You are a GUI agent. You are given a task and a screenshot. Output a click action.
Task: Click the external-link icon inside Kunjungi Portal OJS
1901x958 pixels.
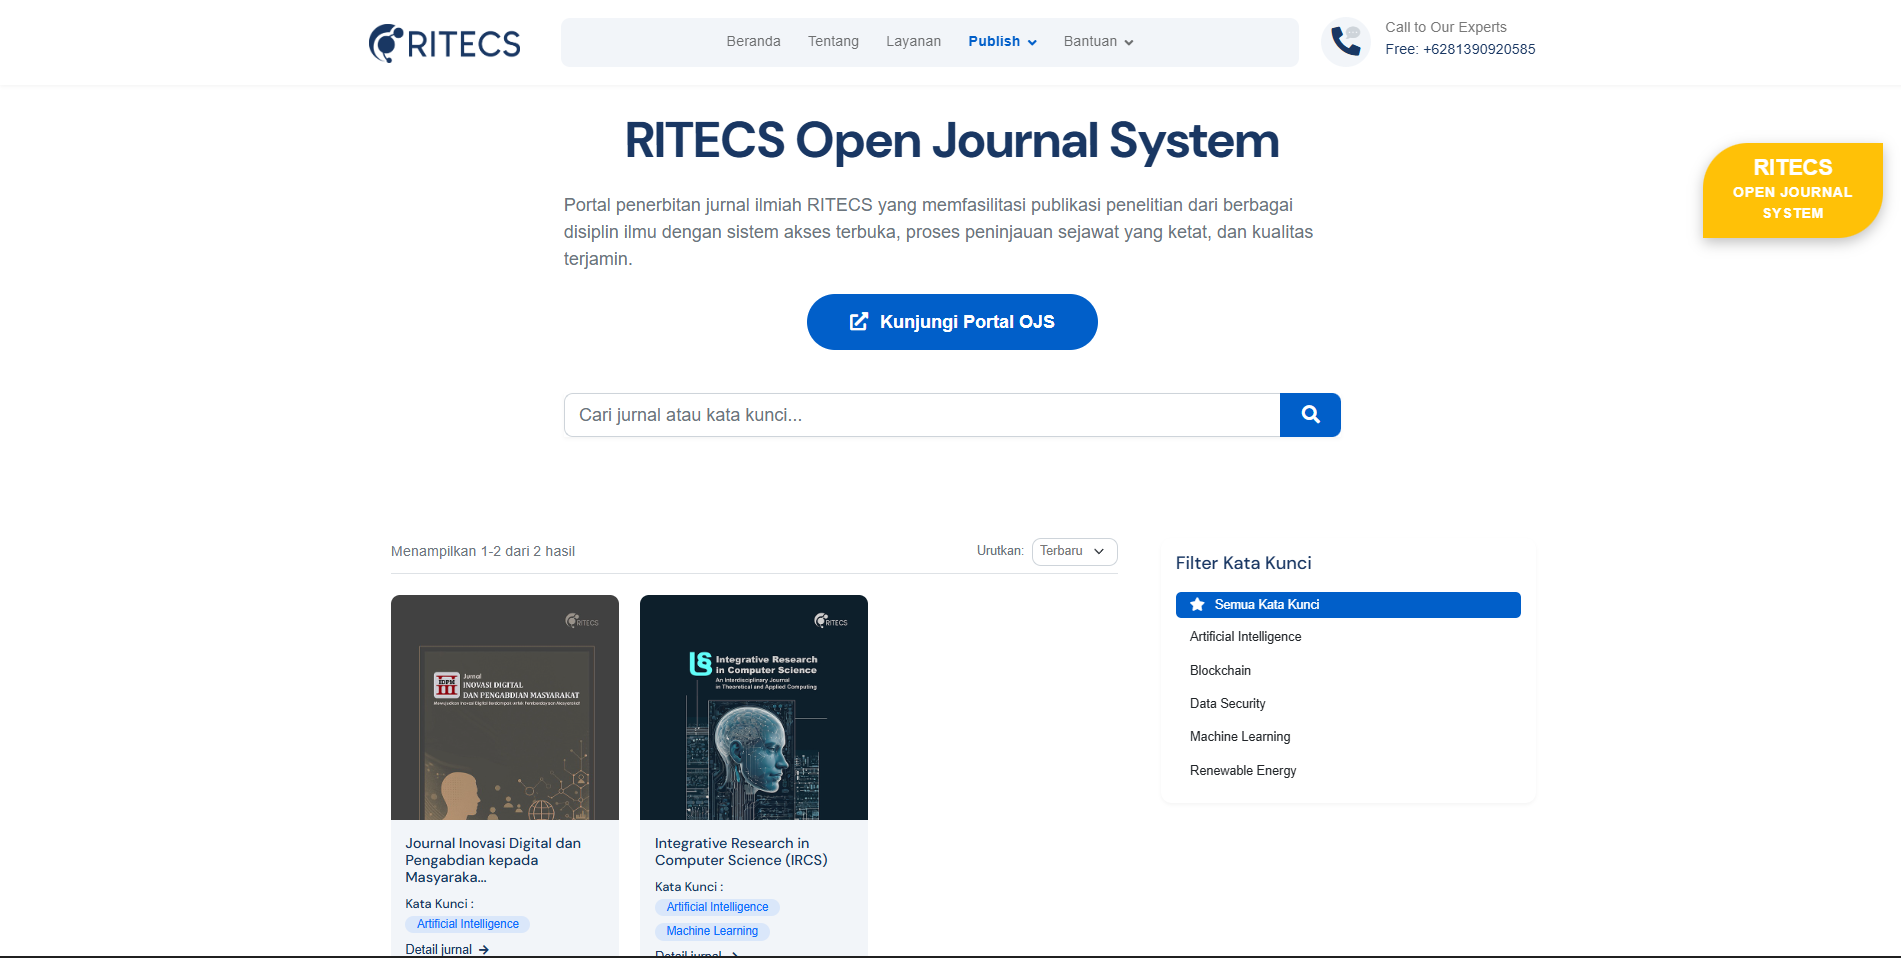tap(858, 321)
